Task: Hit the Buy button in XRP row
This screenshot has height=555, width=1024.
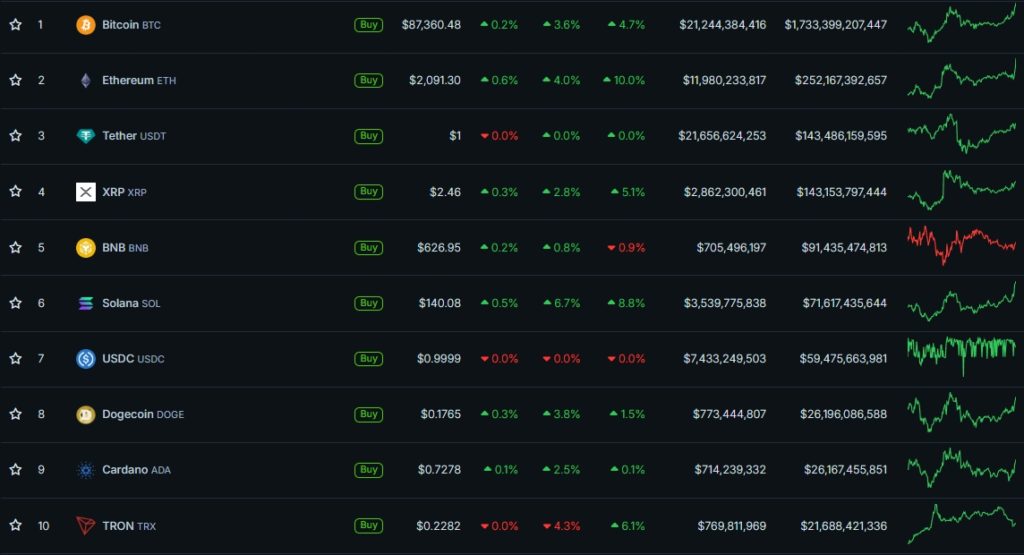Action: click(369, 191)
